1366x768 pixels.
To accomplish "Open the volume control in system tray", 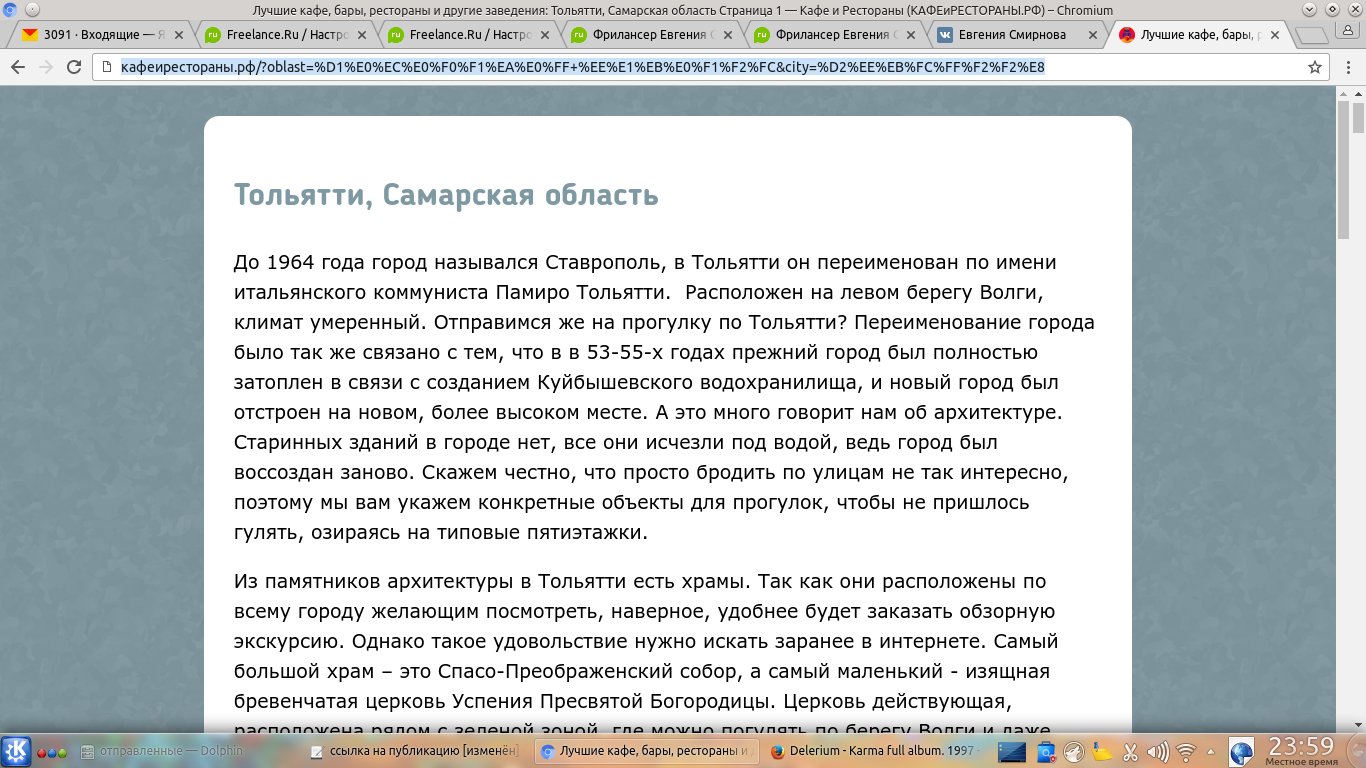I will tap(1159, 752).
